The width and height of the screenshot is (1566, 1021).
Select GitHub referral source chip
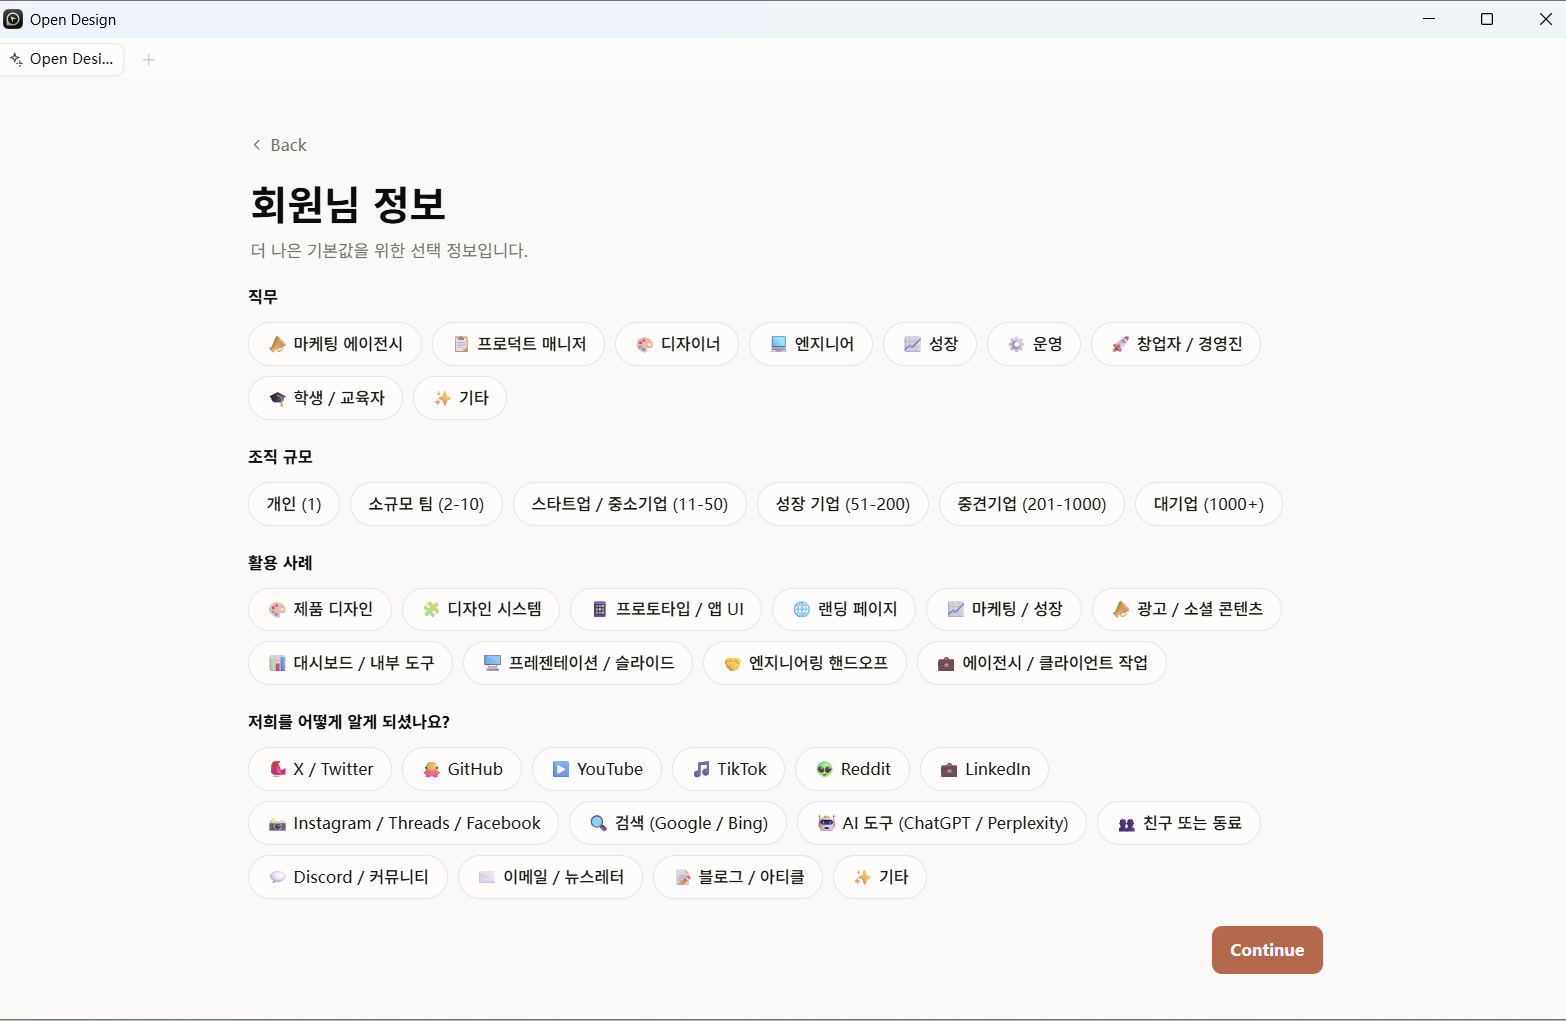462,769
